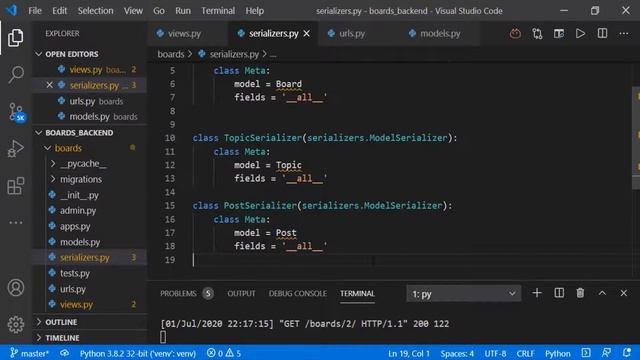This screenshot has height=360, width=640.
Task: Click Ln 19, Col 1 in status bar
Action: [409, 353]
